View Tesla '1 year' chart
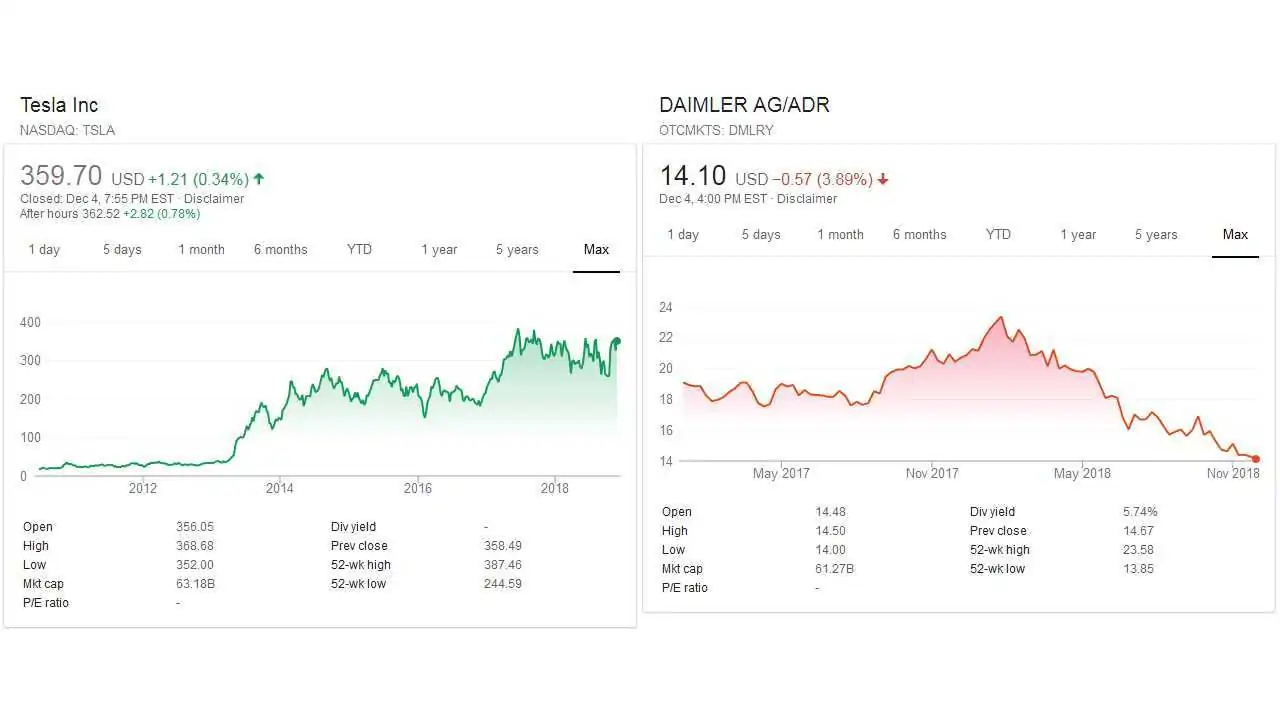Image resolution: width=1280 pixels, height=720 pixels. click(439, 249)
